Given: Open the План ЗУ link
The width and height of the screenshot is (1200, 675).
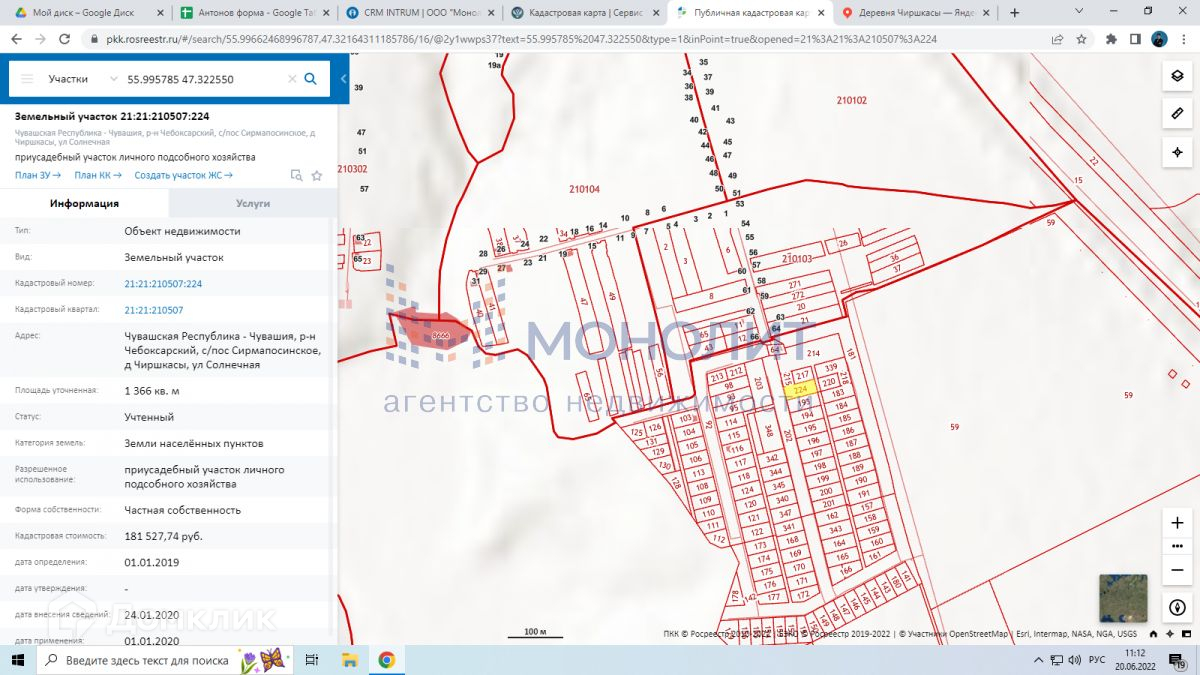Looking at the screenshot, I should click(x=38, y=175).
